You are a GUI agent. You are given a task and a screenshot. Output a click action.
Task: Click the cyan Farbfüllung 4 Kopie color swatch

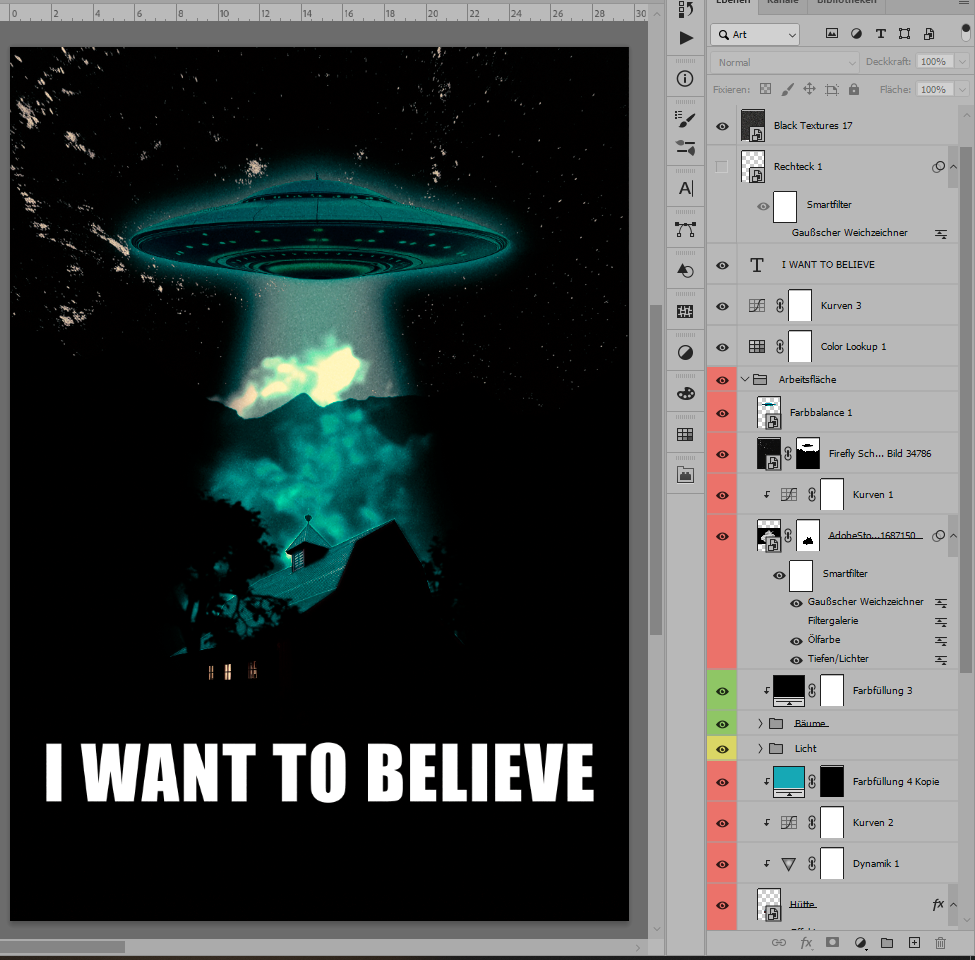[788, 782]
